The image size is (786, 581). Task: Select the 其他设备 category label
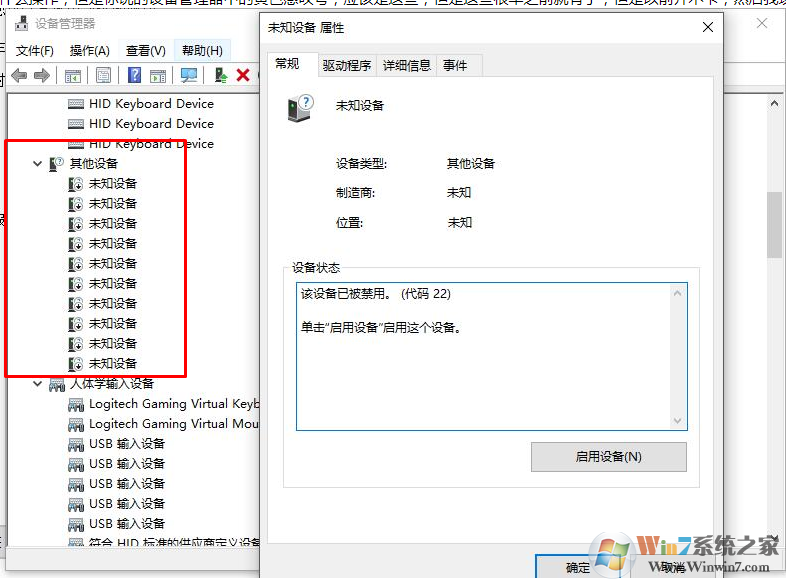point(94,163)
